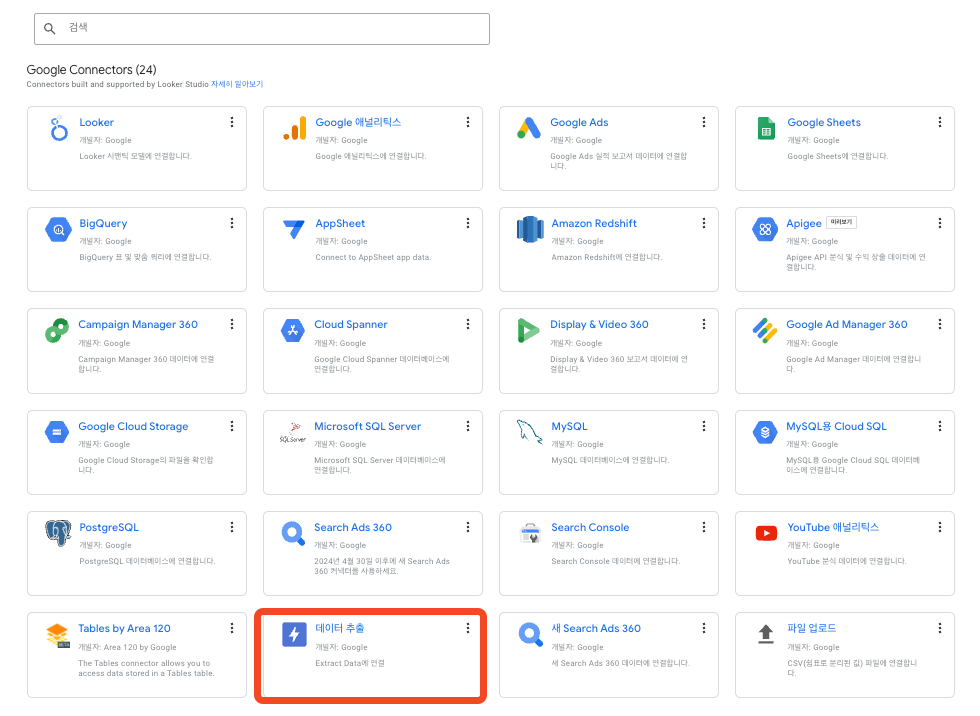The image size is (980, 716).
Task: Click the Search Ads 360 magnifier icon
Action: point(293,534)
